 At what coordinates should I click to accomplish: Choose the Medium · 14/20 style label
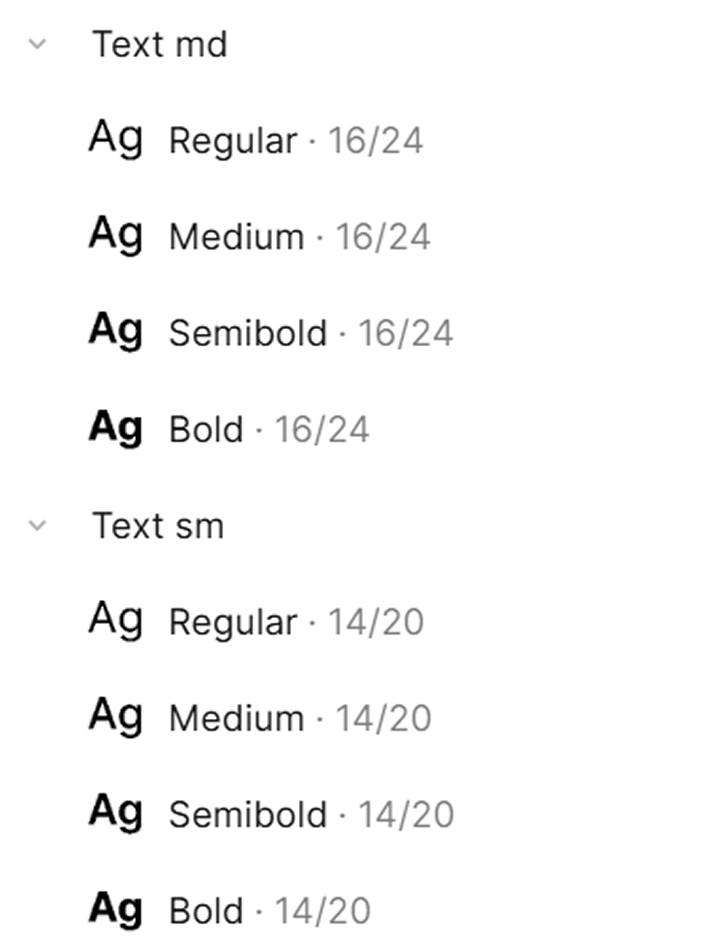300,718
